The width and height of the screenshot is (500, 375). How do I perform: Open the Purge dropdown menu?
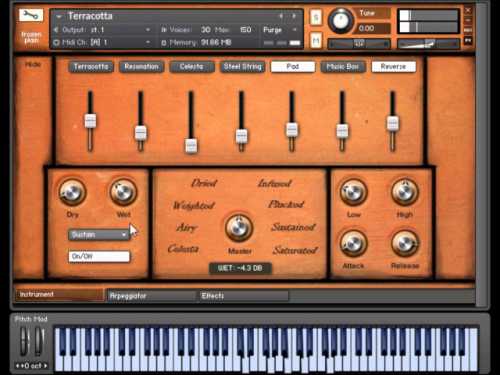coord(280,30)
